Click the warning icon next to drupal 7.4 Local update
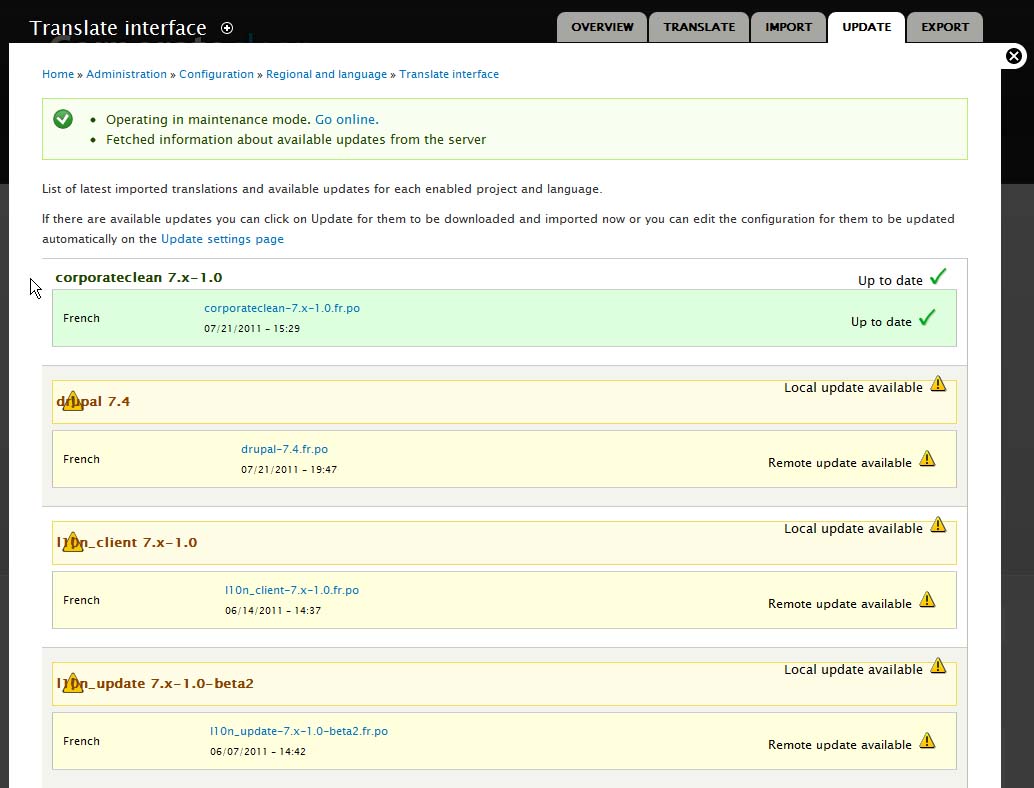The width and height of the screenshot is (1034, 788). click(x=938, y=384)
